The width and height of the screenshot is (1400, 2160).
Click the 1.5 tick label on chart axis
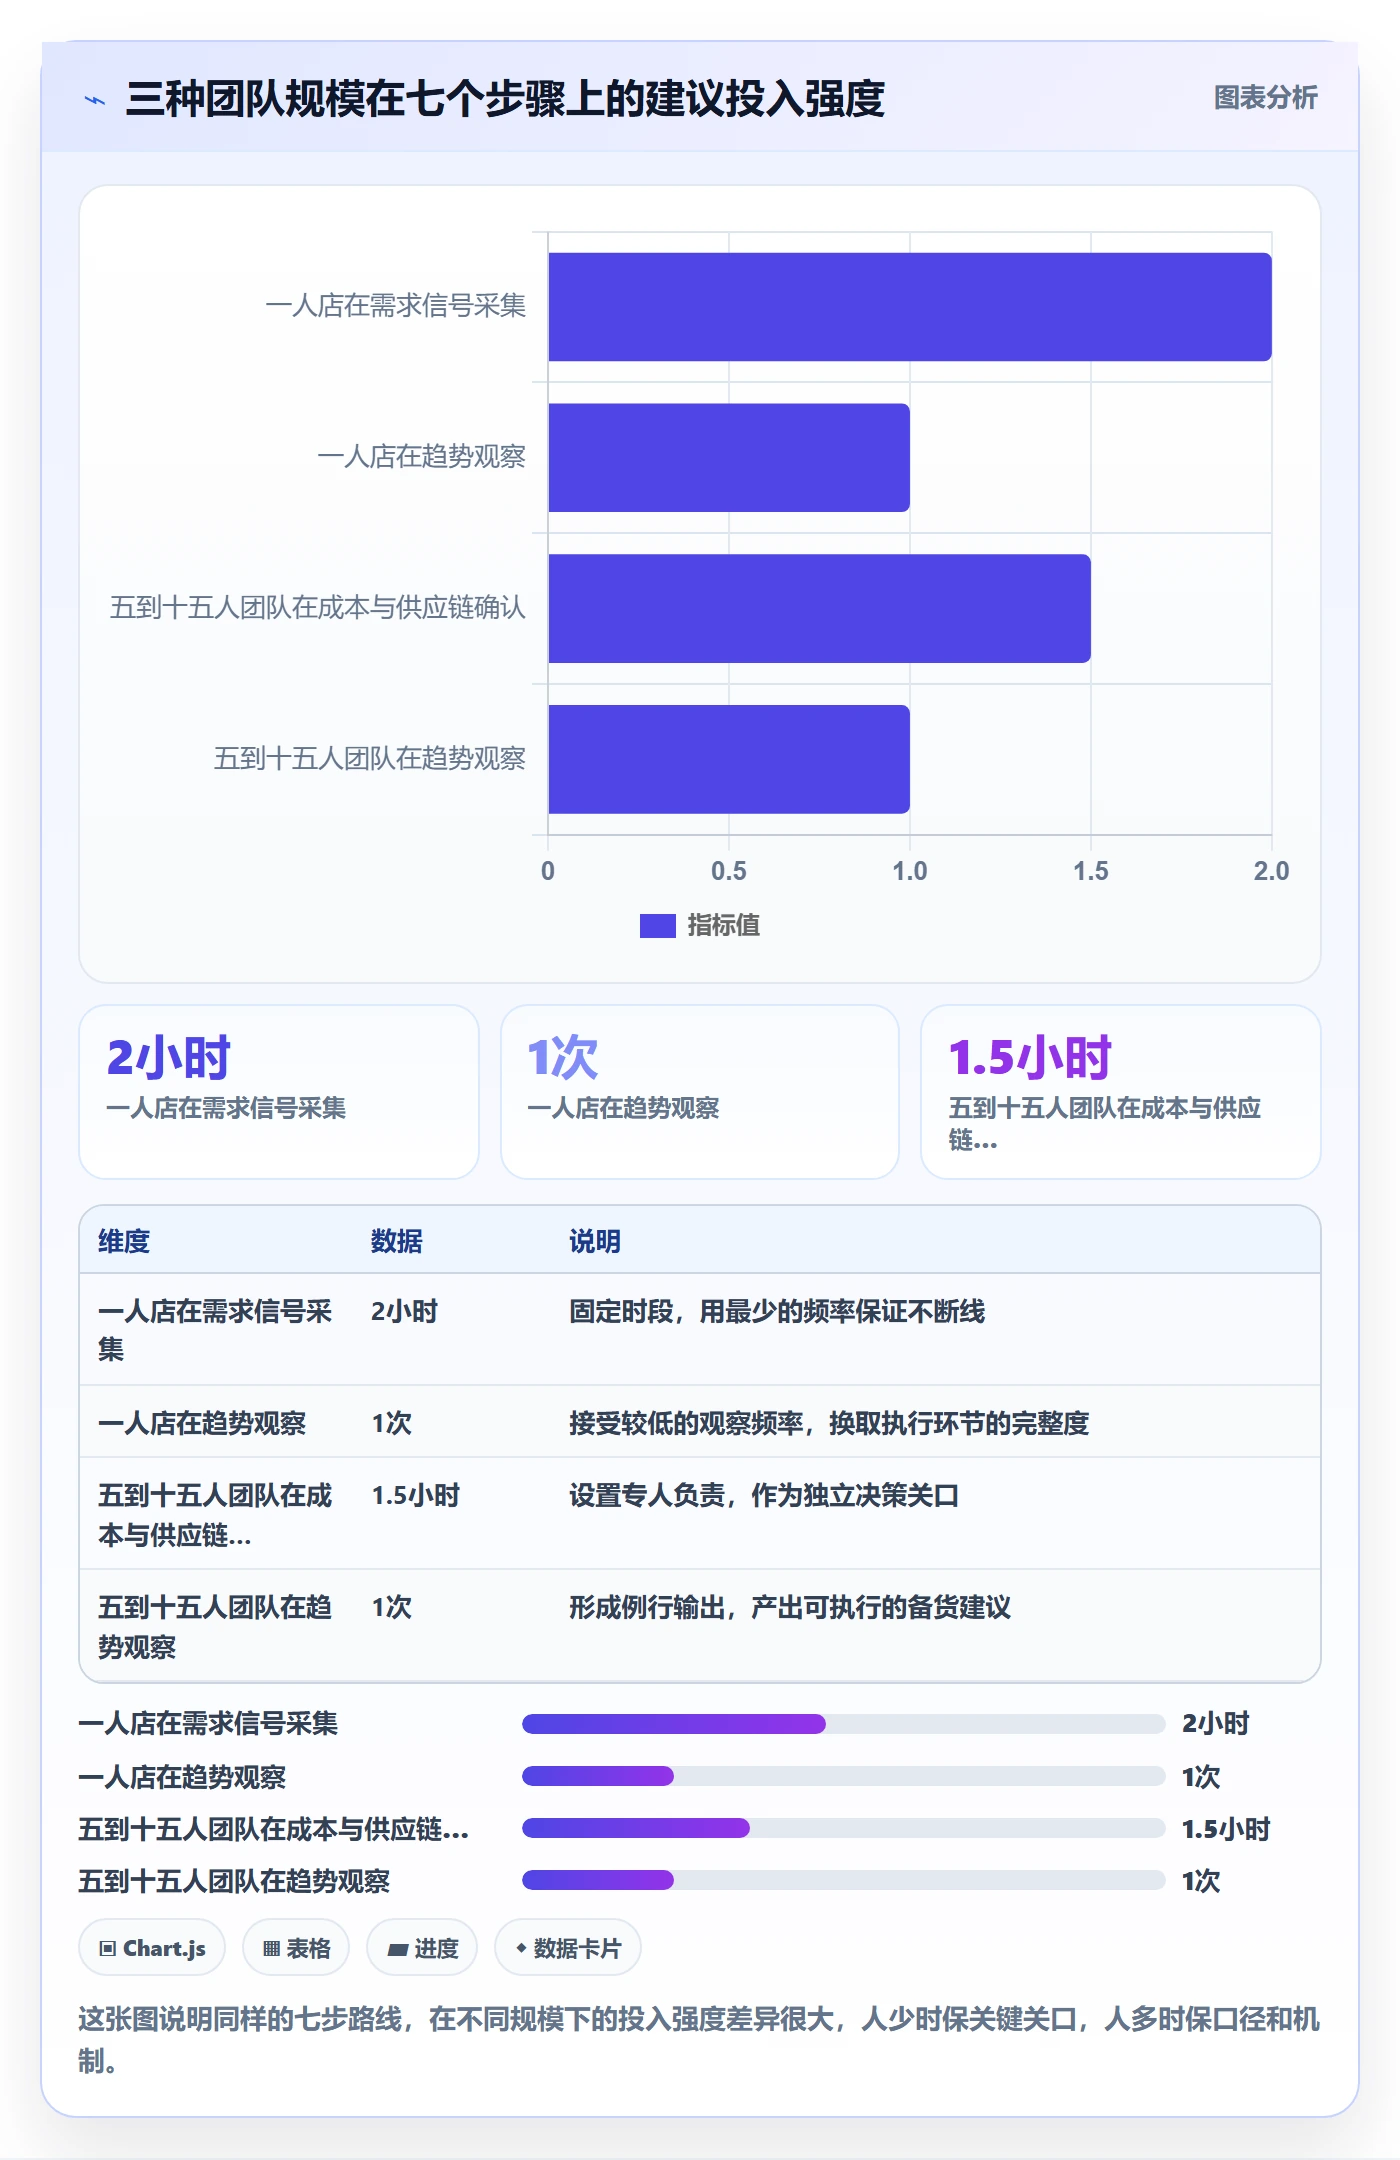click(x=1091, y=871)
